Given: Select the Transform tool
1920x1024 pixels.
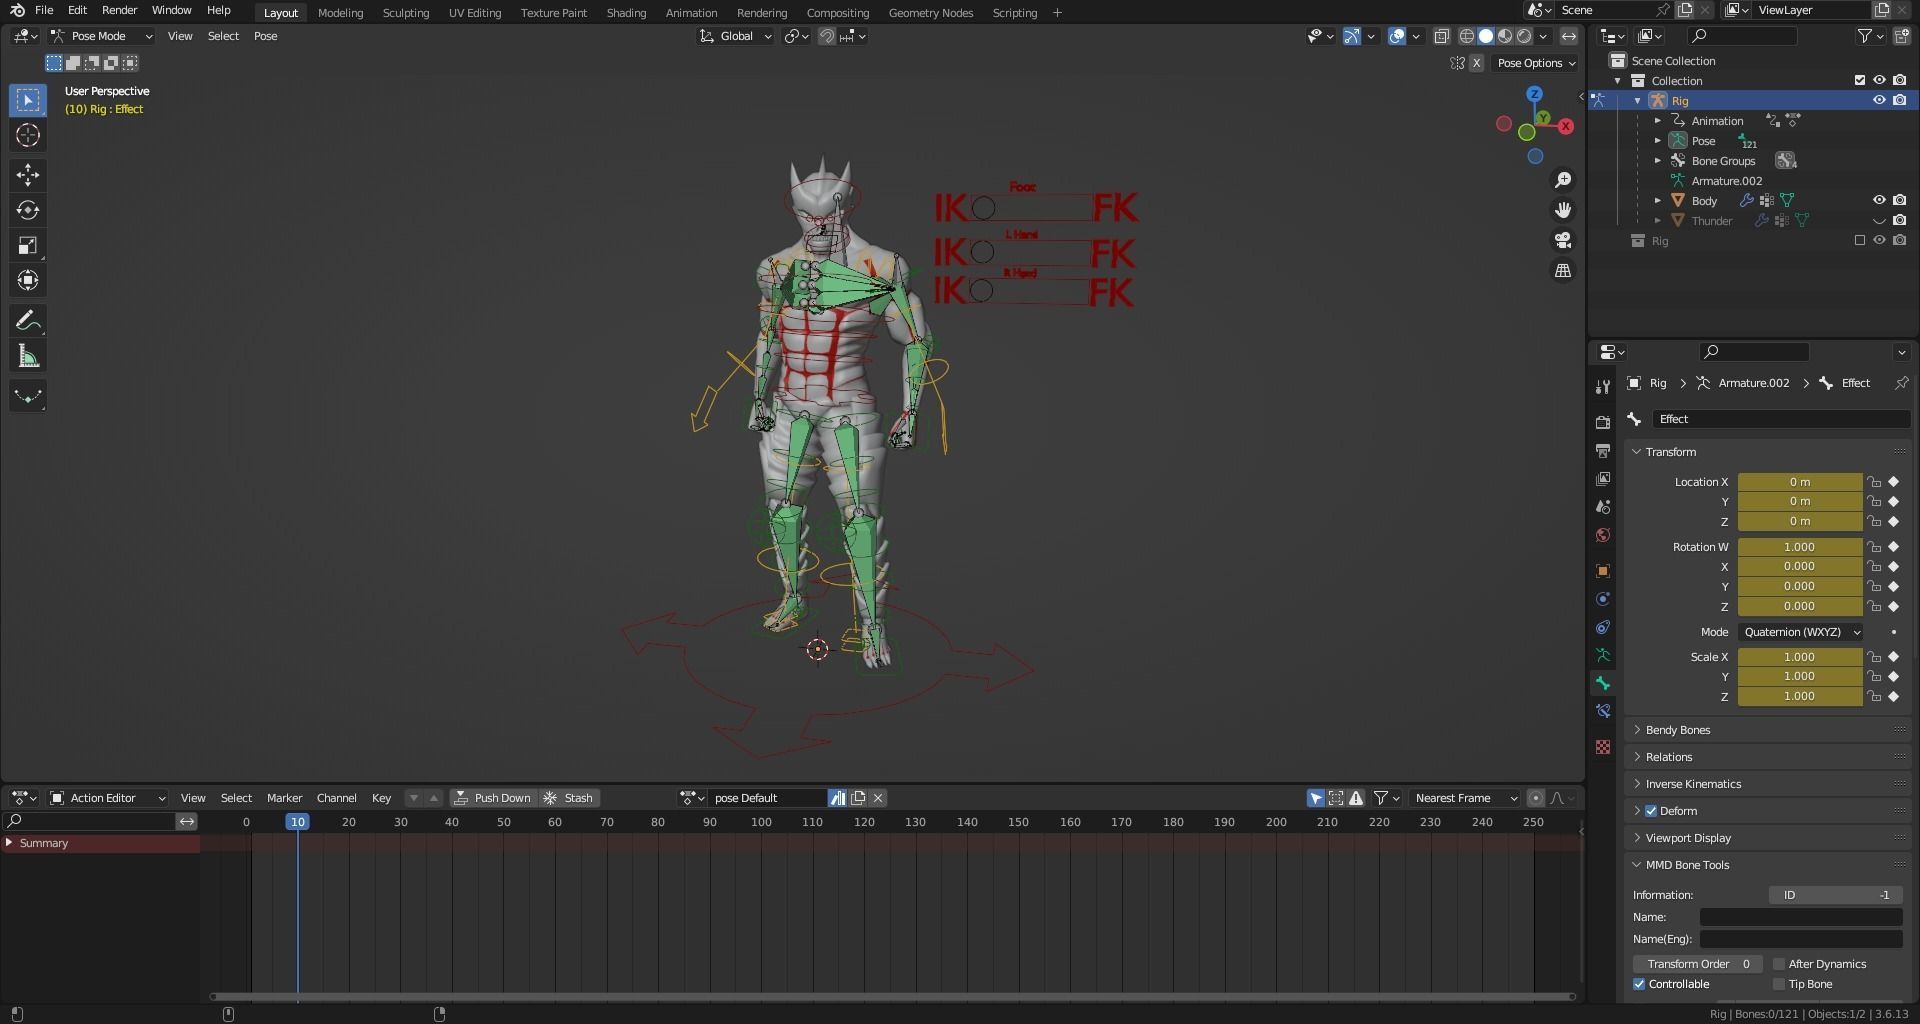Looking at the screenshot, I should (x=28, y=280).
